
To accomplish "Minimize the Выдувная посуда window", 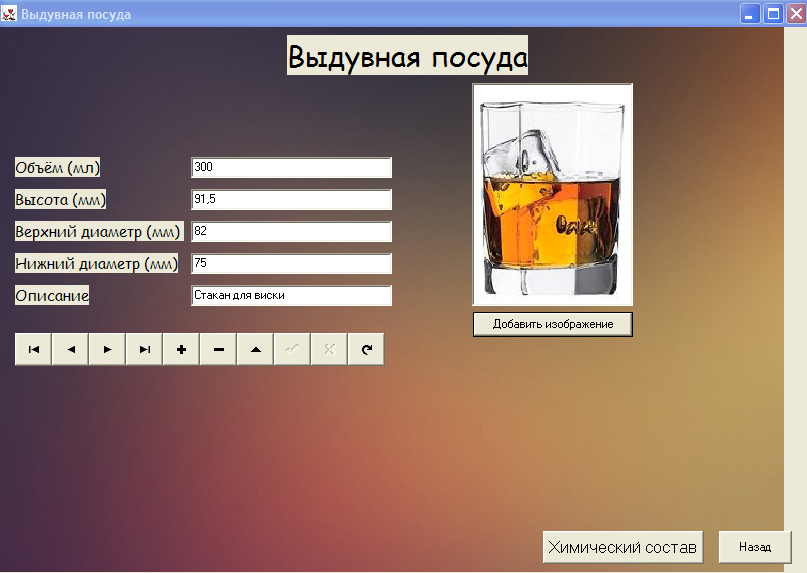I will tap(750, 14).
